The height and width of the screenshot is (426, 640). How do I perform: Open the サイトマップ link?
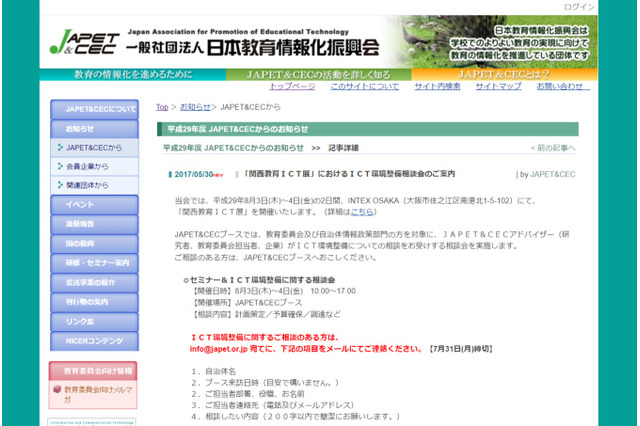coord(498,86)
